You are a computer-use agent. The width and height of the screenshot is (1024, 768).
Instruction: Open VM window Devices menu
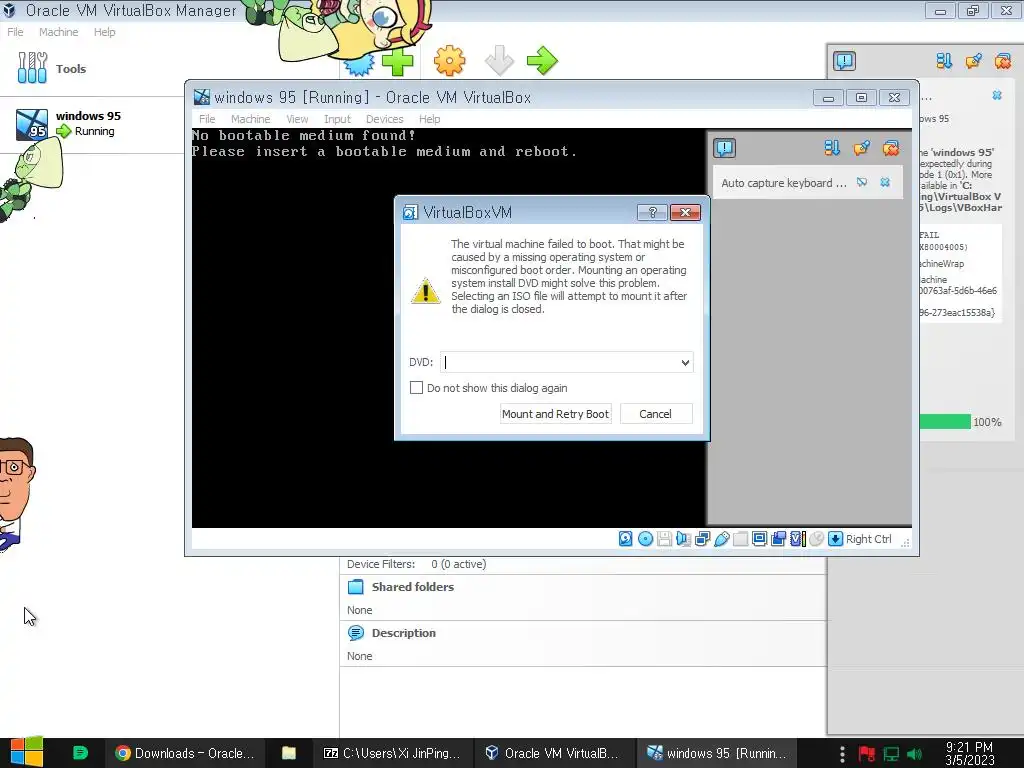385,119
